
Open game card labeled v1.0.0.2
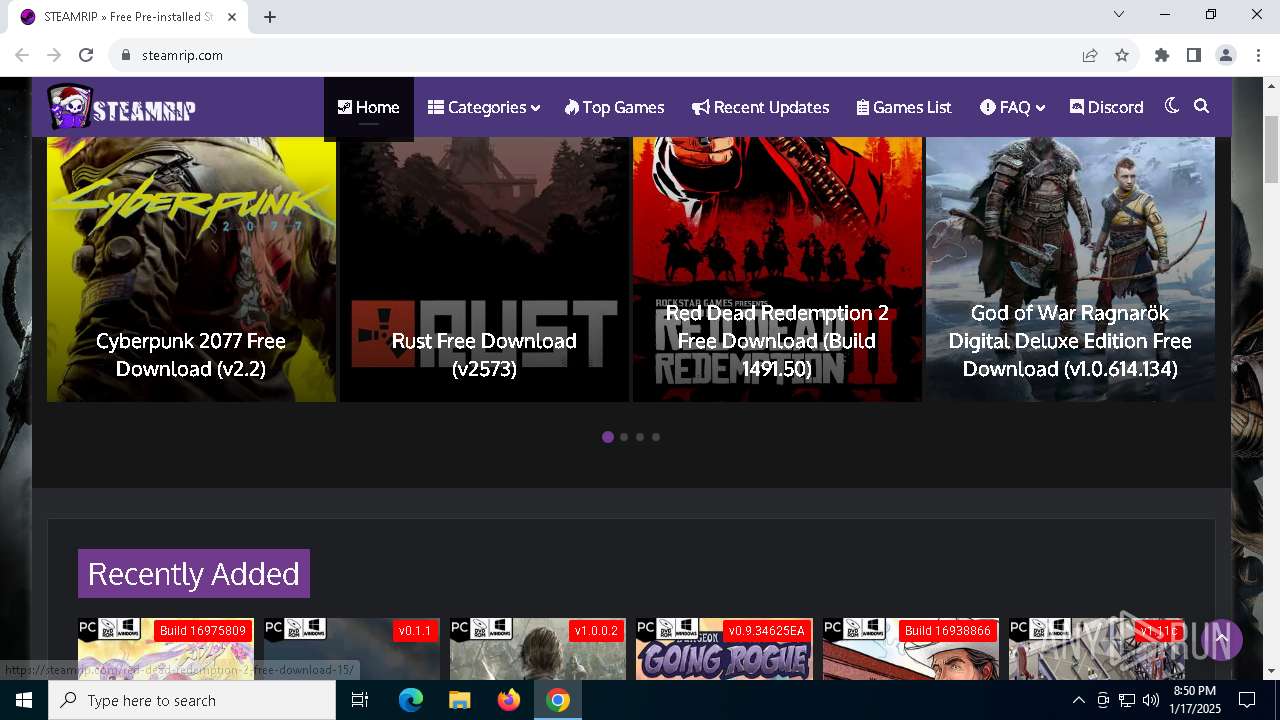[x=538, y=648]
